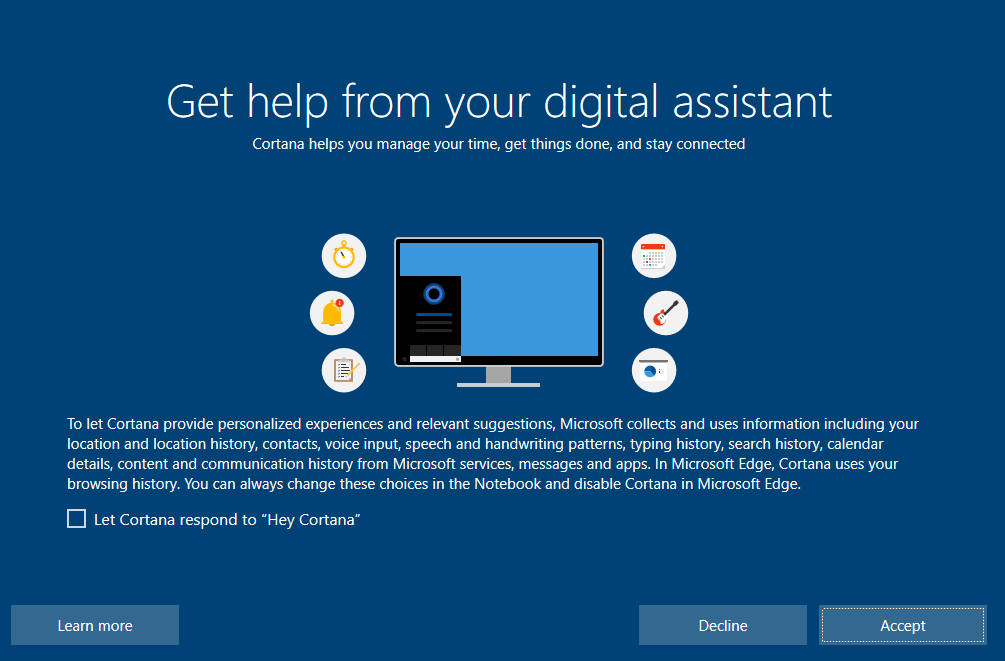Viewport: 1005px width, 661px height.
Task: Click the subtitle Cortana helps you manage your time
Action: point(499,144)
